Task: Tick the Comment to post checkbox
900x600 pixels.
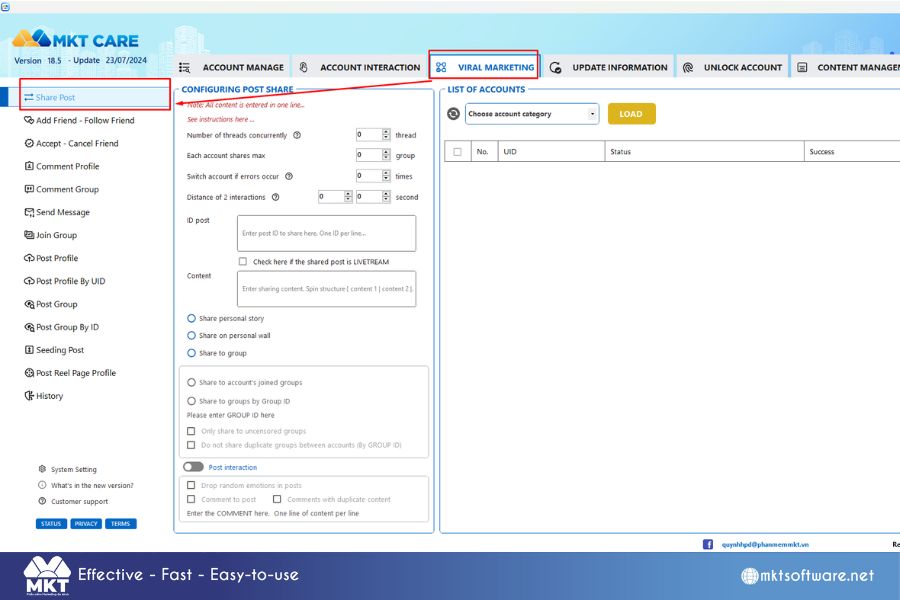Action: (x=191, y=499)
